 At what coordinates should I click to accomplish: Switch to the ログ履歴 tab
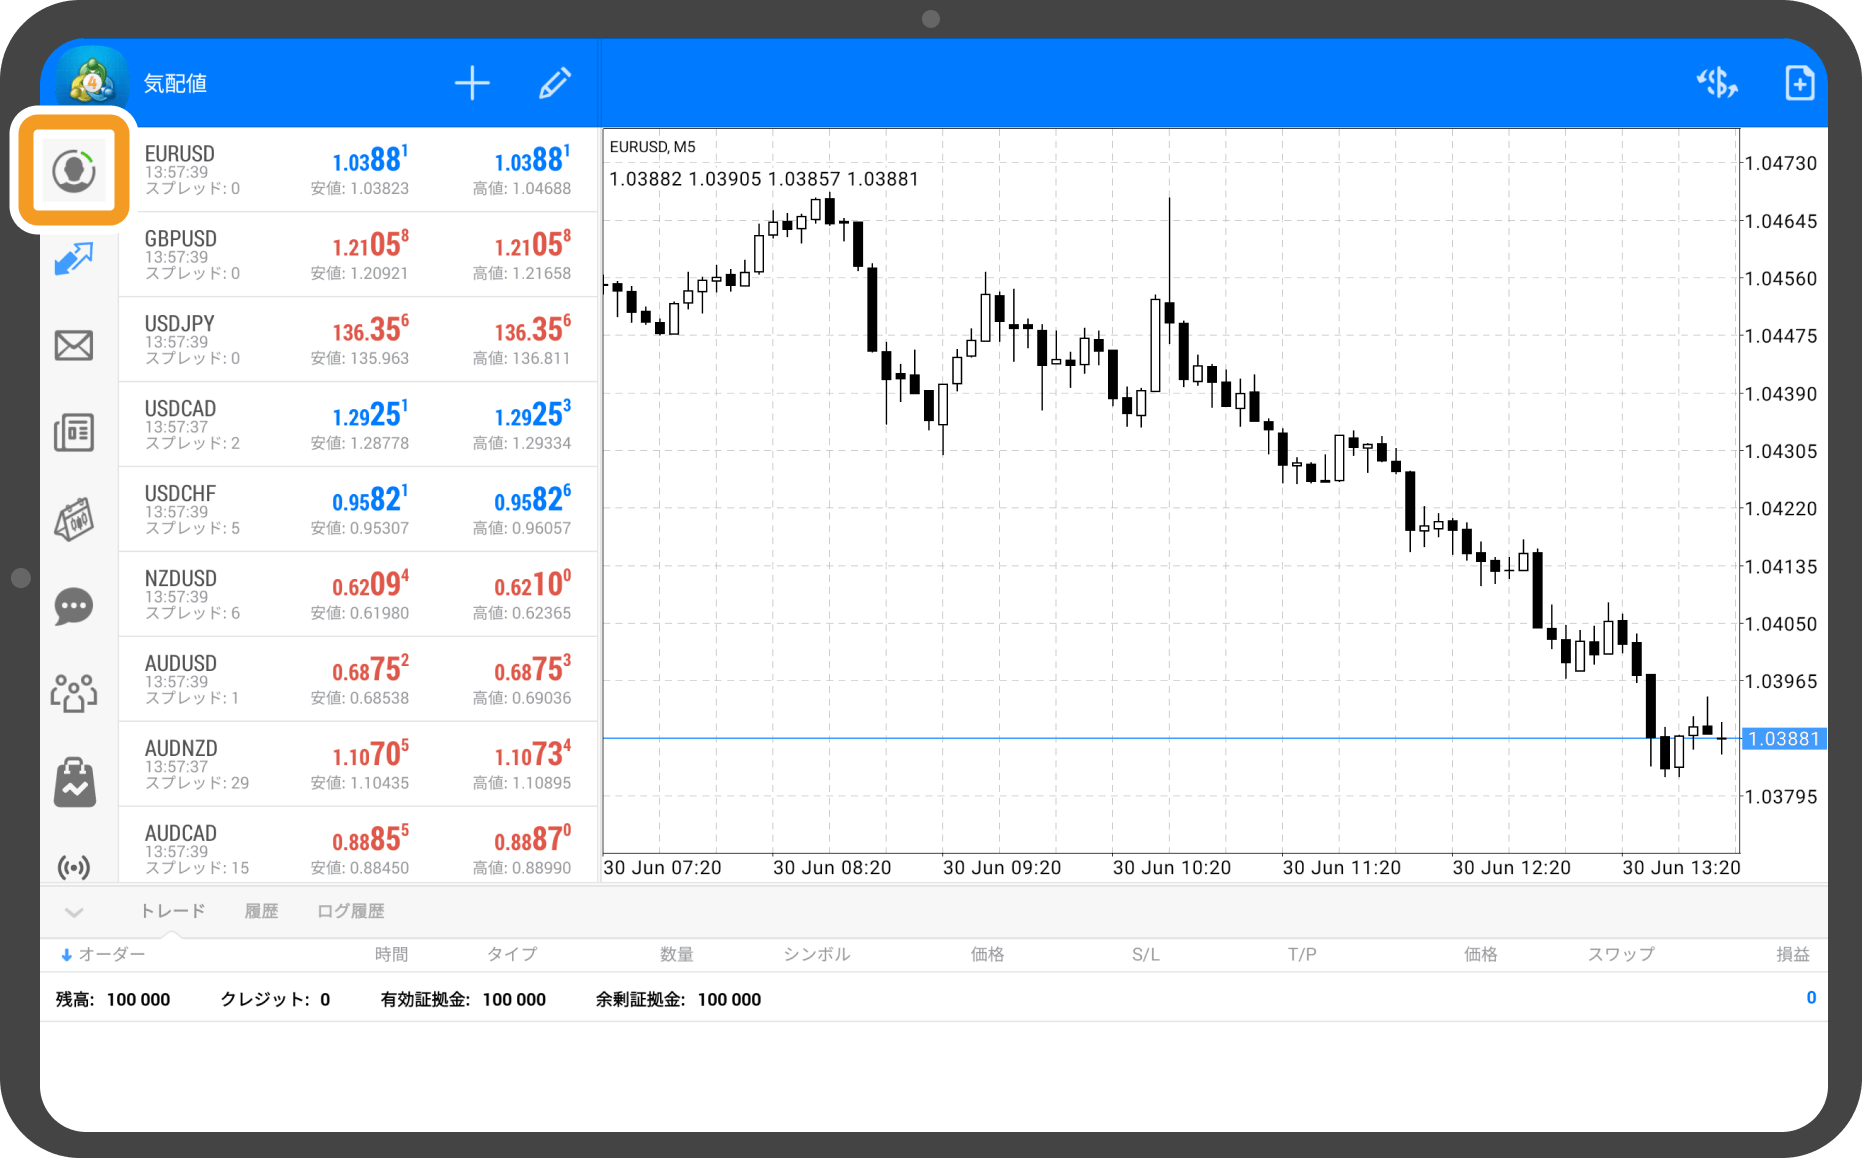pos(350,911)
